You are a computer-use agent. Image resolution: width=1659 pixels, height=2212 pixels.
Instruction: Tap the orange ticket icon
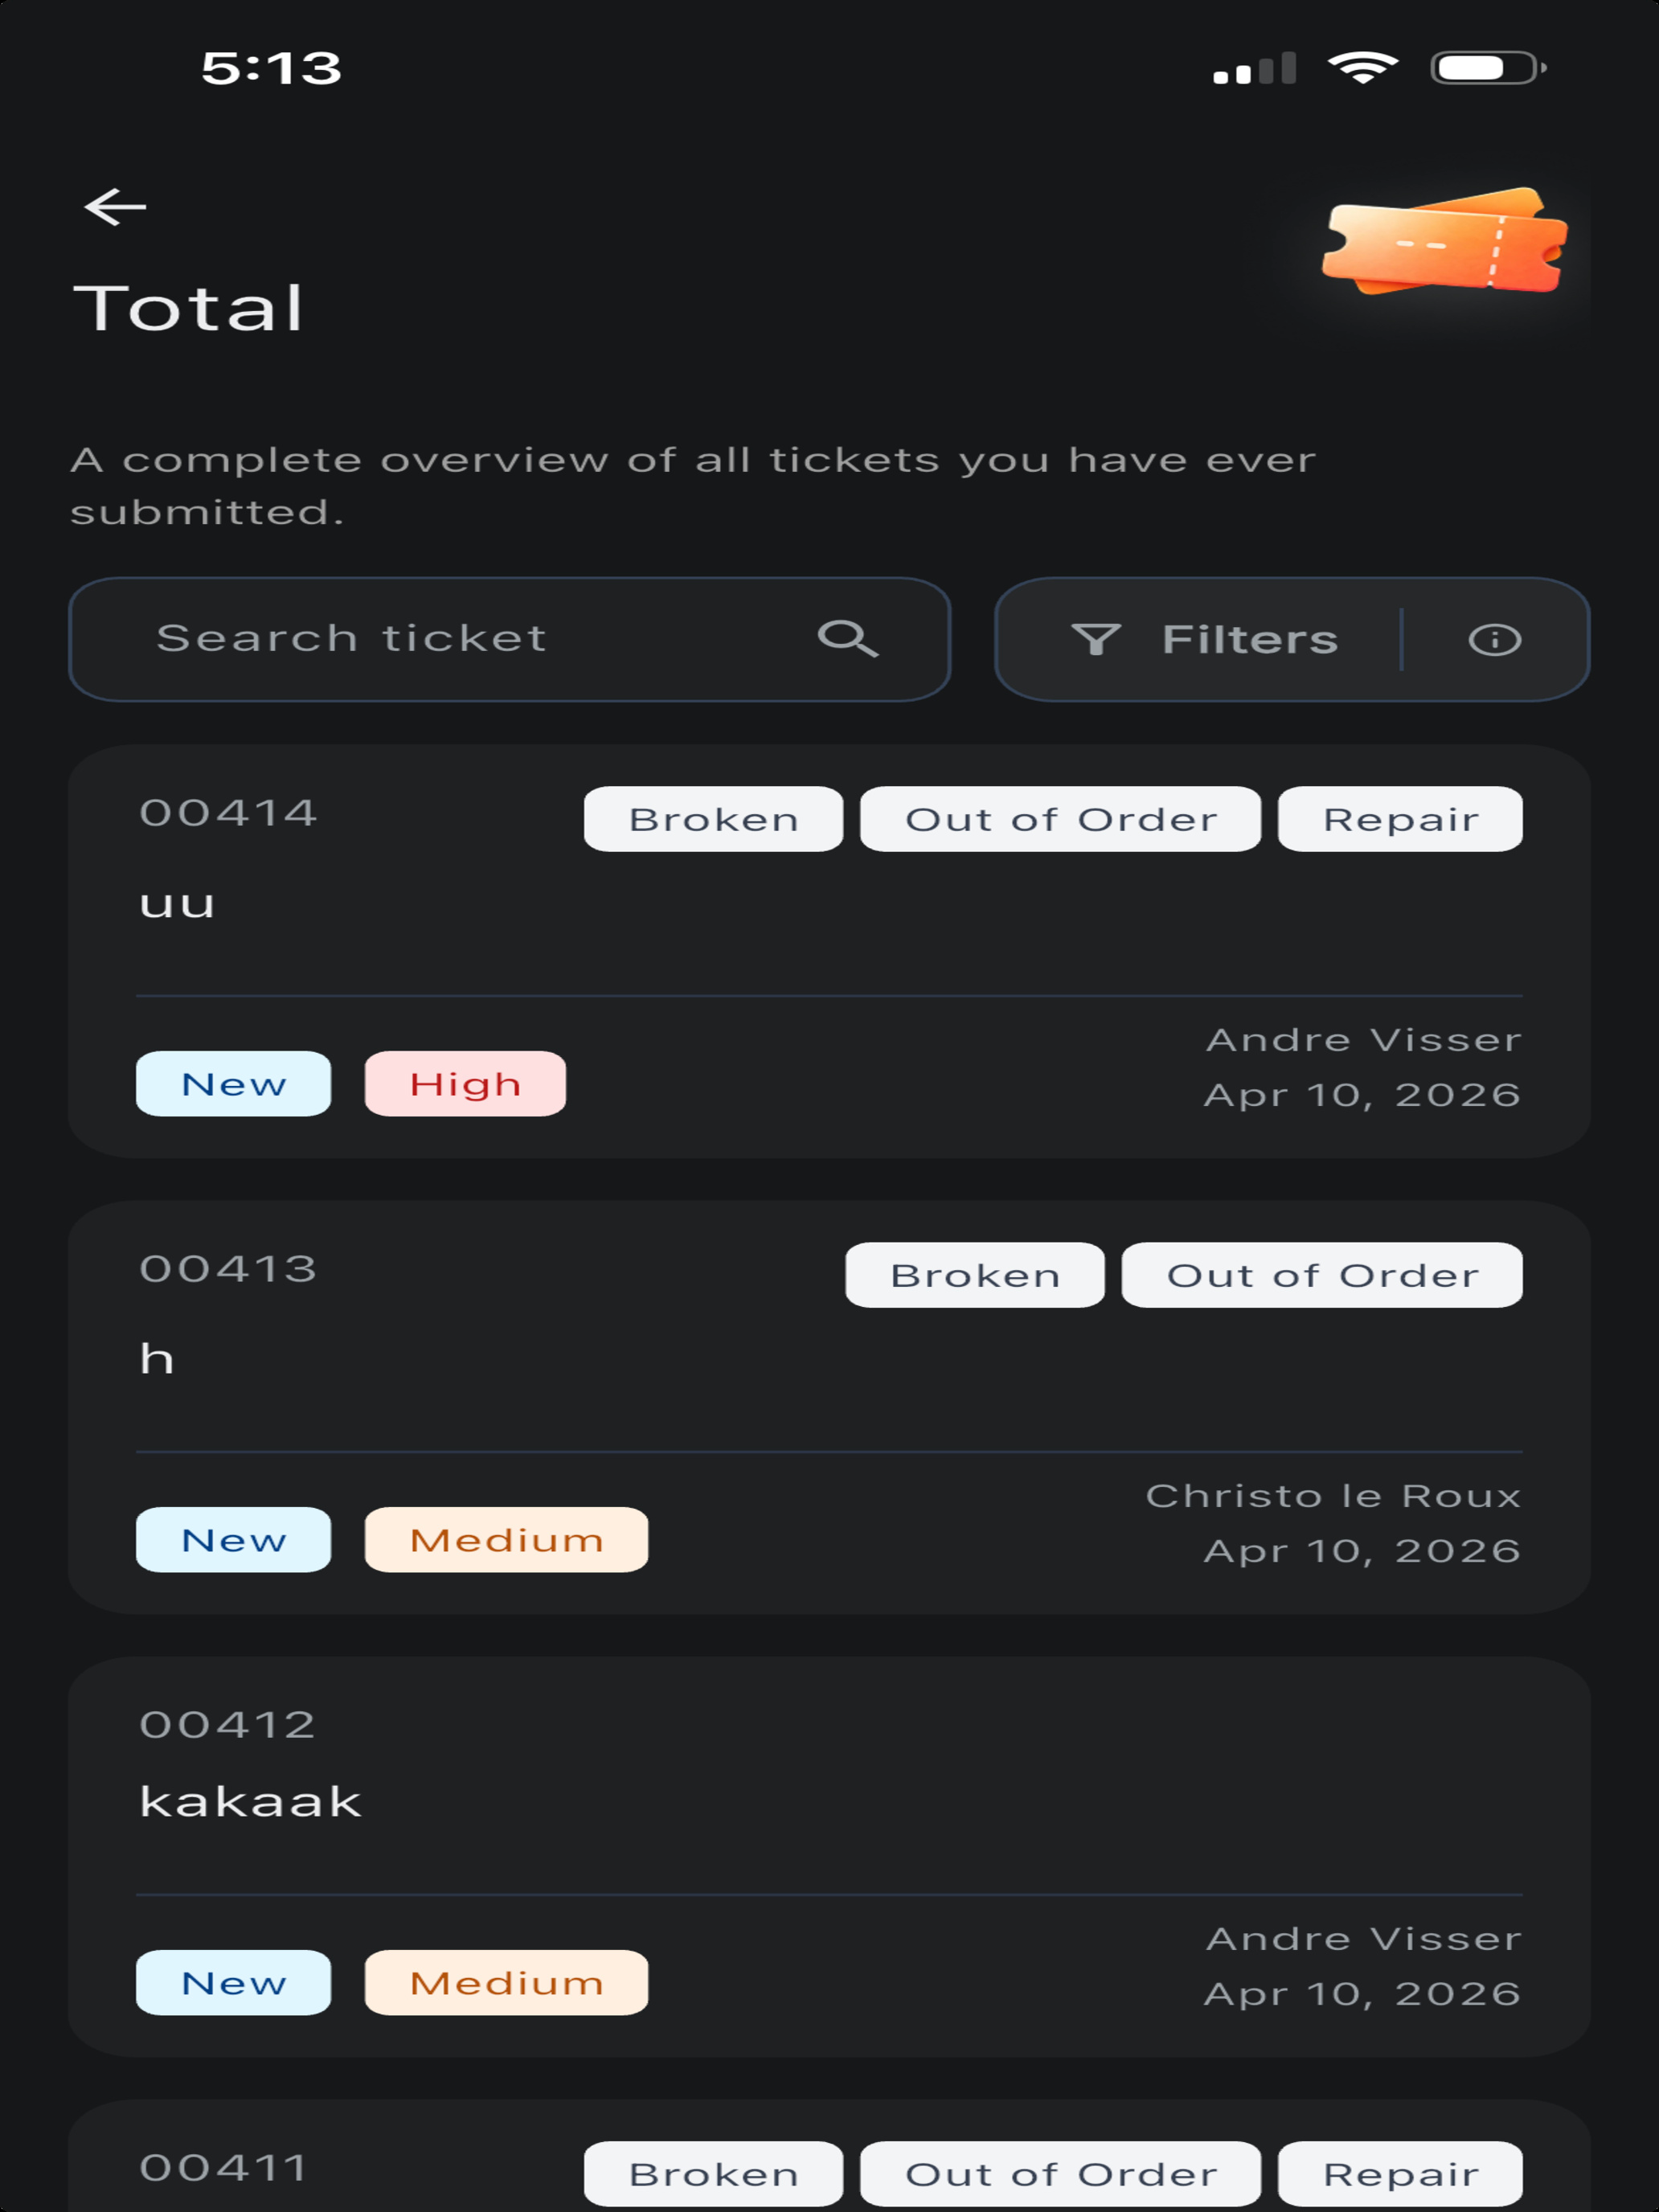pos(1444,241)
